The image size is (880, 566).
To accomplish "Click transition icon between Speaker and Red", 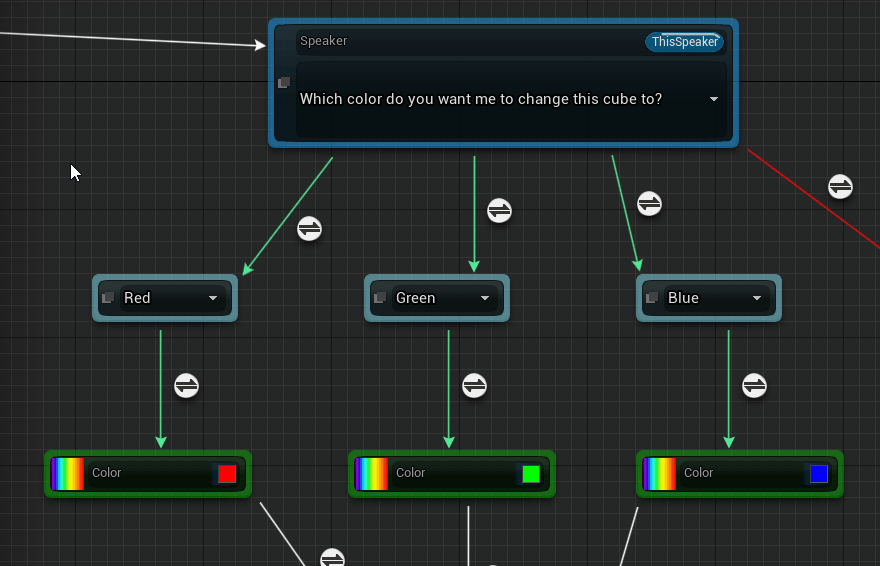I will (x=309, y=228).
